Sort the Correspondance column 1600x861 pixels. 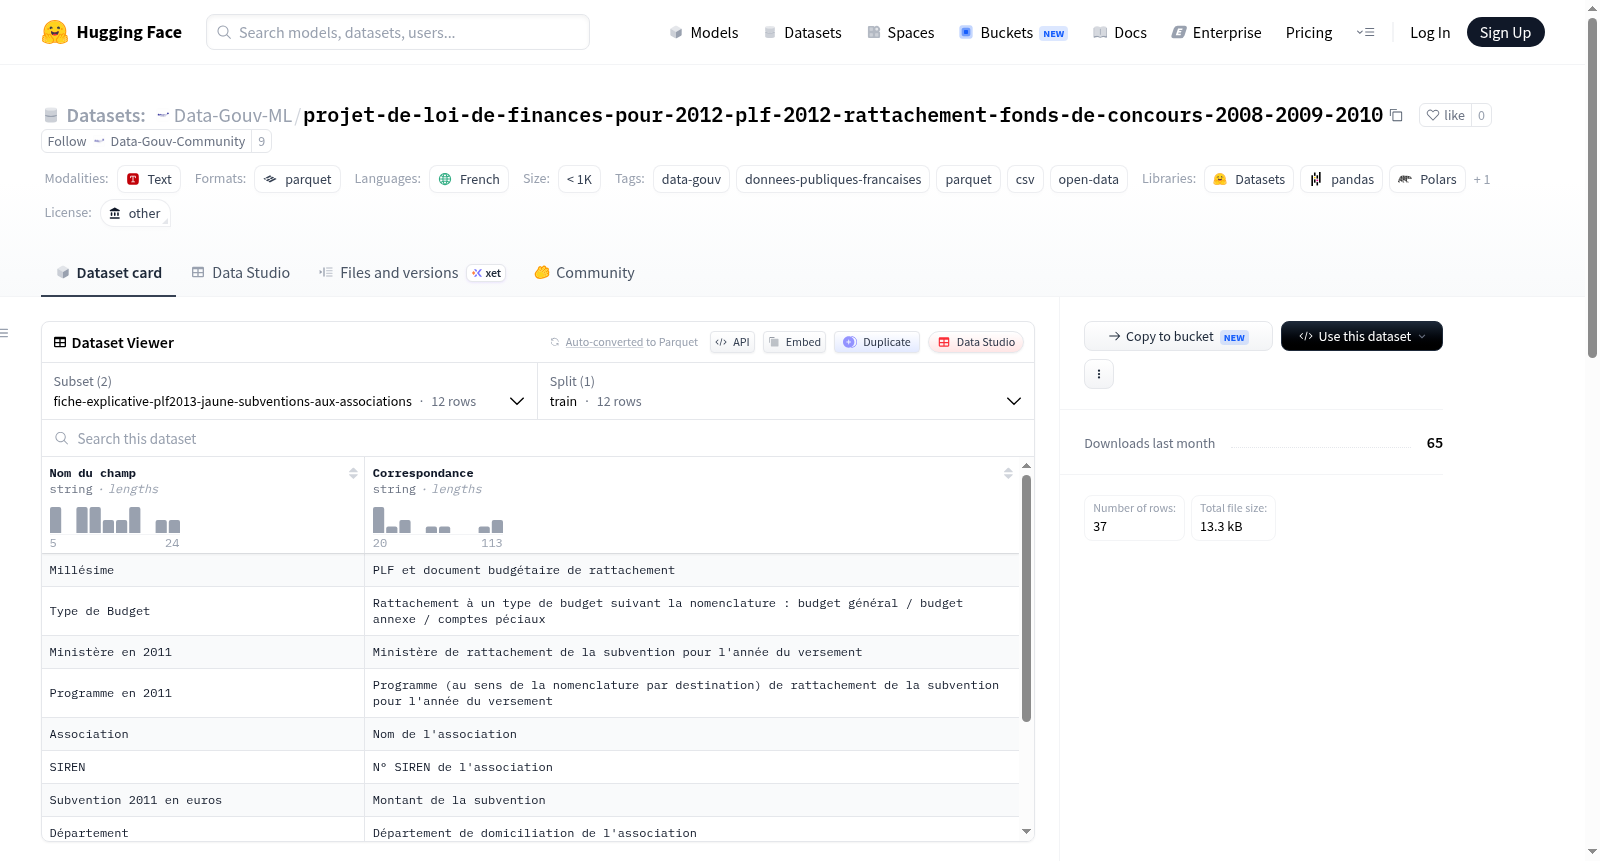coord(1008,473)
